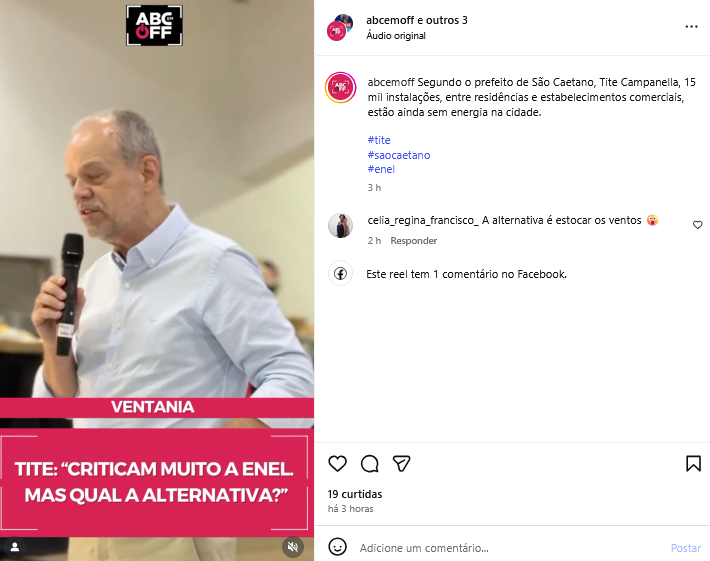Image resolution: width=710 pixels, height=561 pixels.
Task: Open more options three-dot menu
Action: 691,27
